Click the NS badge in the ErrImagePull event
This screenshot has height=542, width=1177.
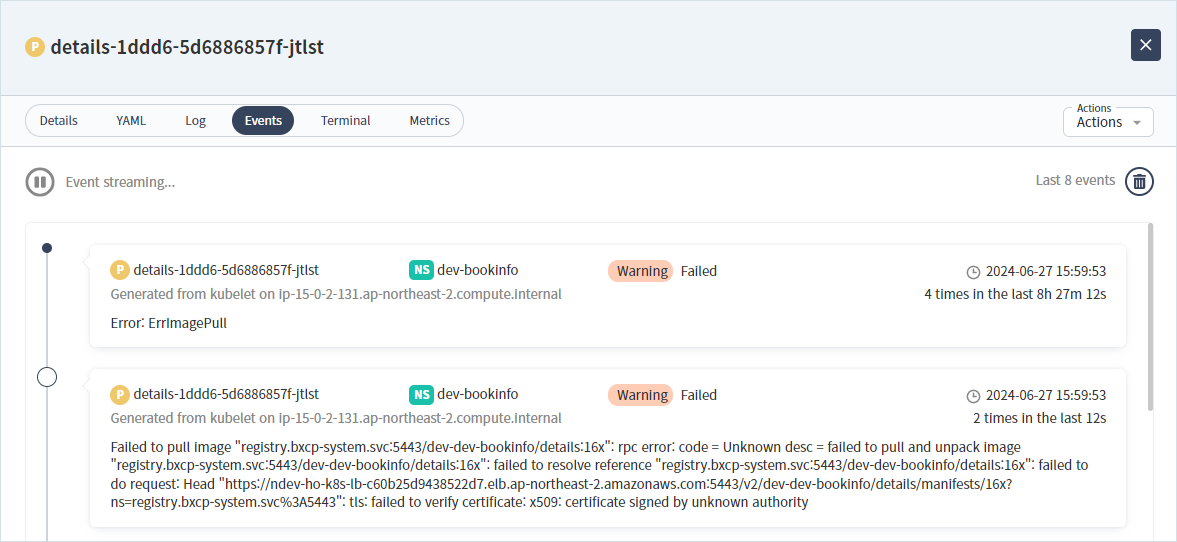pos(421,269)
